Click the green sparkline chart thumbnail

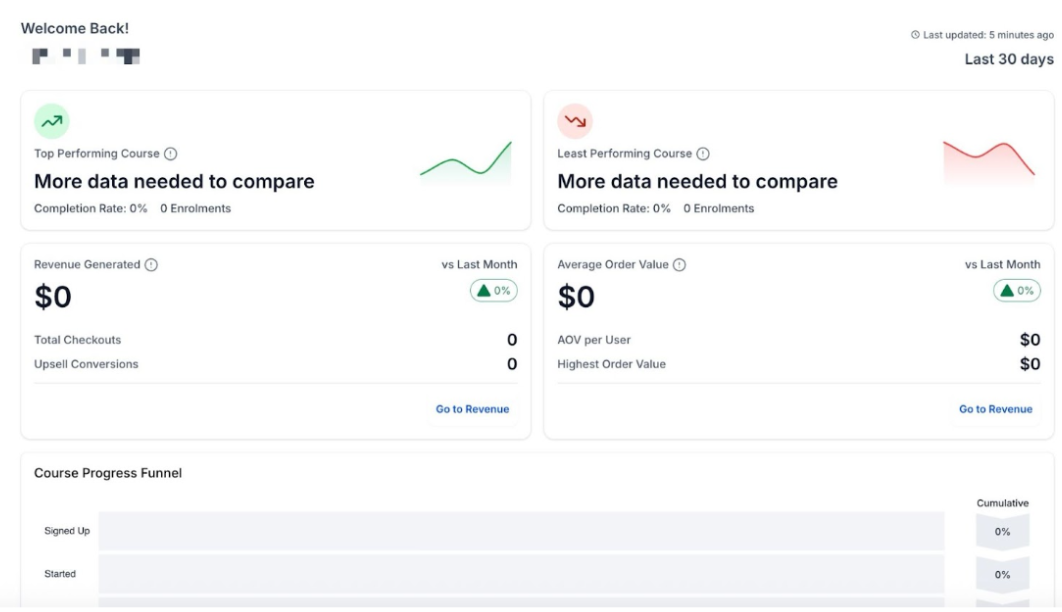tap(465, 163)
